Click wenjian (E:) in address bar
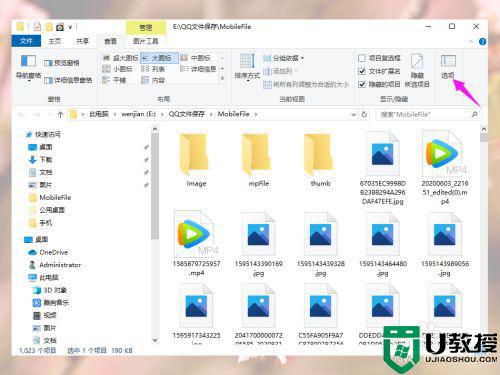Image resolution: width=500 pixels, height=375 pixels. pos(138,114)
